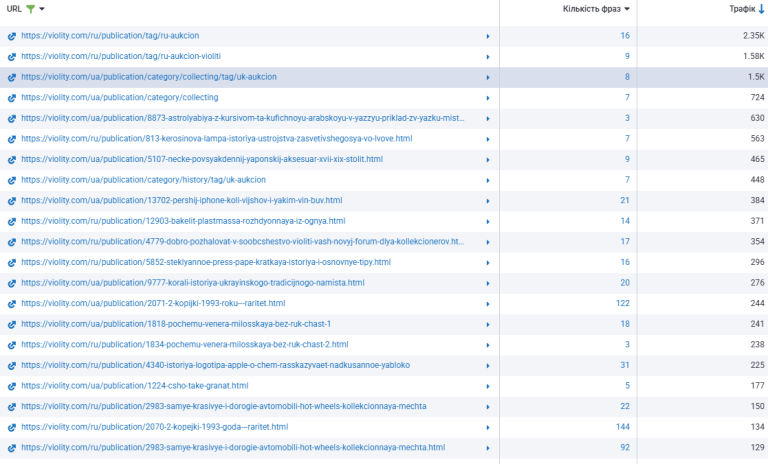Open external link icon for 2071-2-kopijki row
768x464 pixels.
tap(12, 303)
